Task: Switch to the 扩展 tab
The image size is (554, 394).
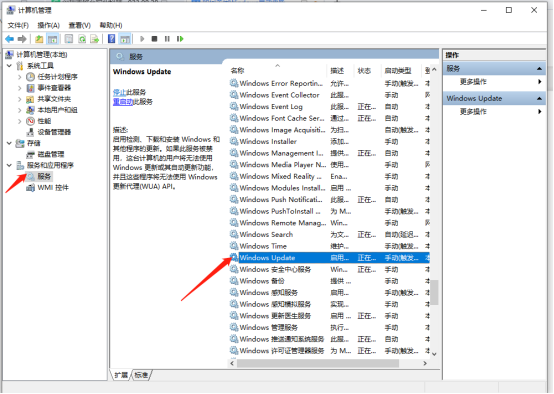Action: [x=121, y=375]
